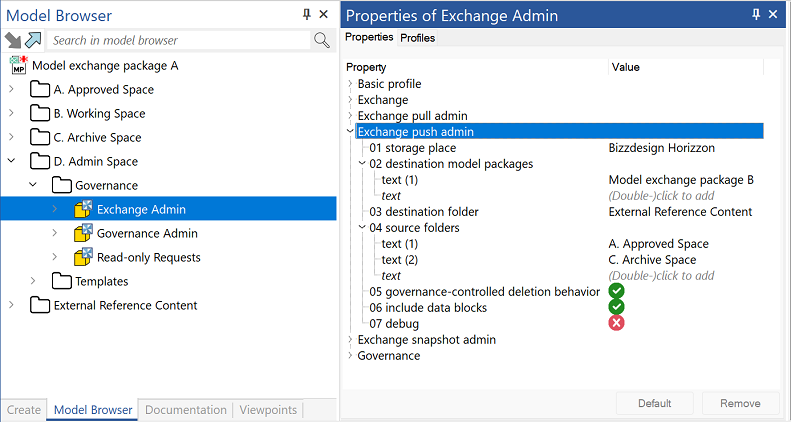Expand the Exchange snapshot admin section

tap(350, 340)
